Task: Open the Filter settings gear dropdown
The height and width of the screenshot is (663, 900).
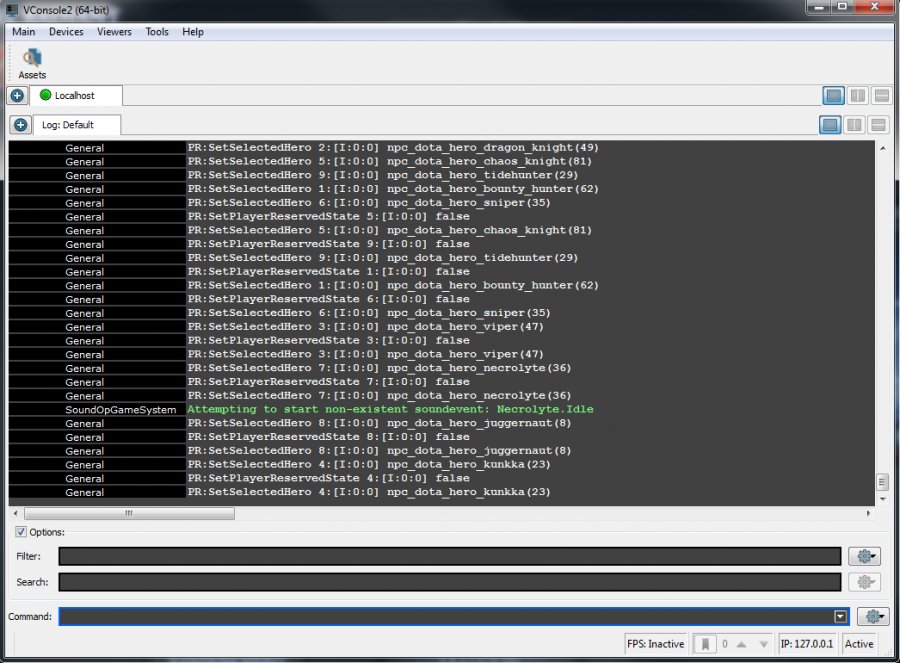Action: pos(864,556)
